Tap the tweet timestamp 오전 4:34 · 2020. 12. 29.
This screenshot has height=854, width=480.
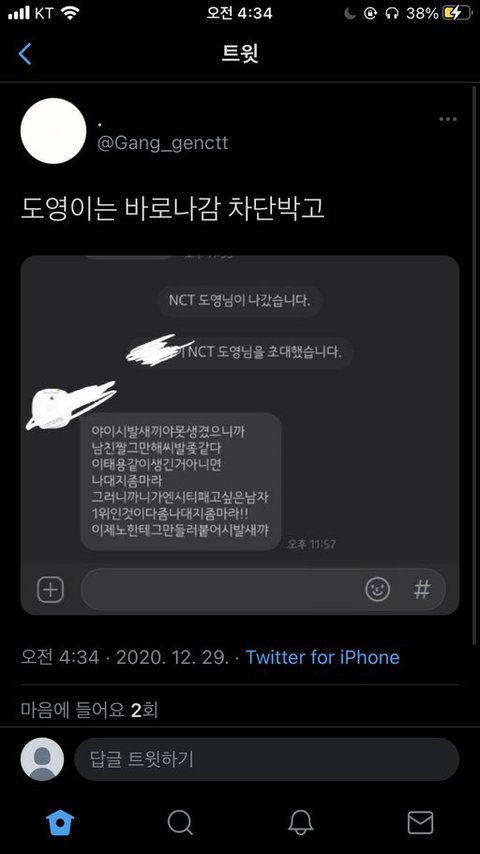(x=125, y=657)
